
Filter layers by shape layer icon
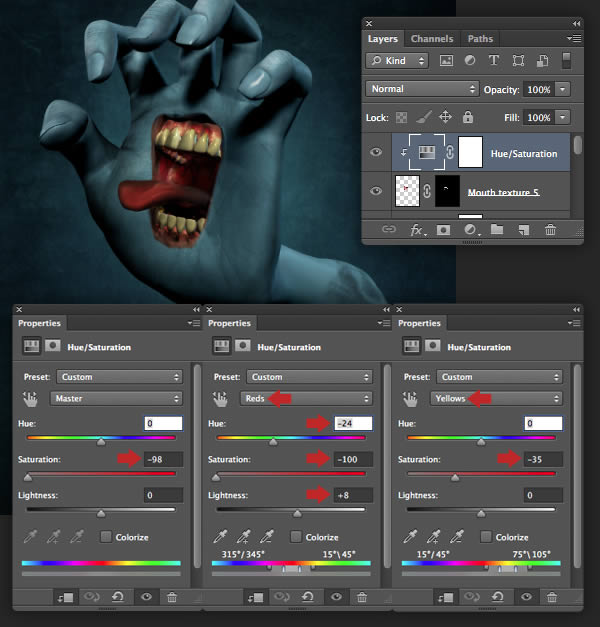pyautogui.click(x=518, y=60)
